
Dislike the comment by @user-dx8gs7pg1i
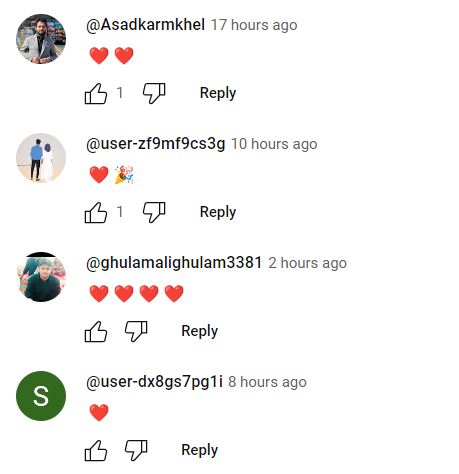click(x=136, y=450)
